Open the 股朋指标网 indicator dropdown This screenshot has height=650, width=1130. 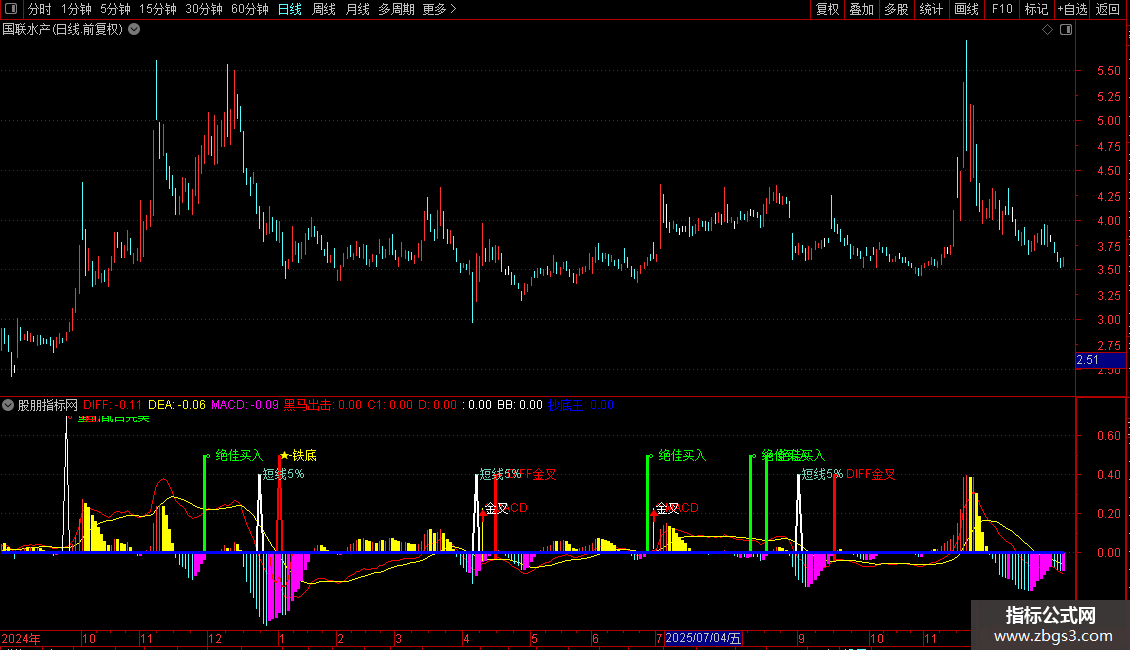click(8, 405)
